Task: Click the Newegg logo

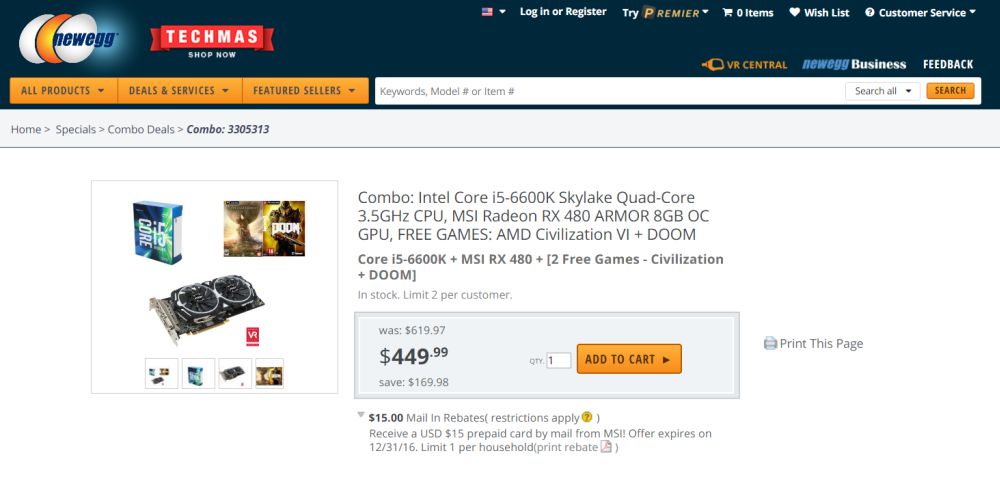Action: pyautogui.click(x=70, y=41)
